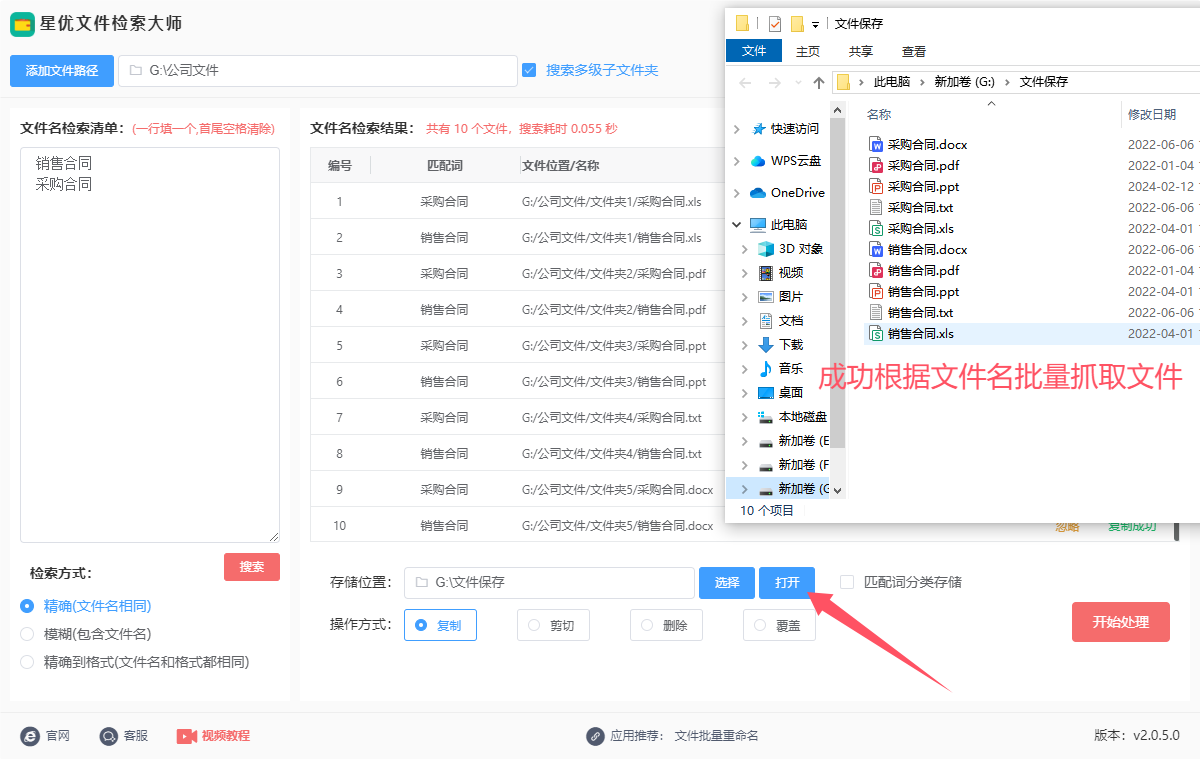Toggle 匹配词分类存储 checkbox

[847, 582]
